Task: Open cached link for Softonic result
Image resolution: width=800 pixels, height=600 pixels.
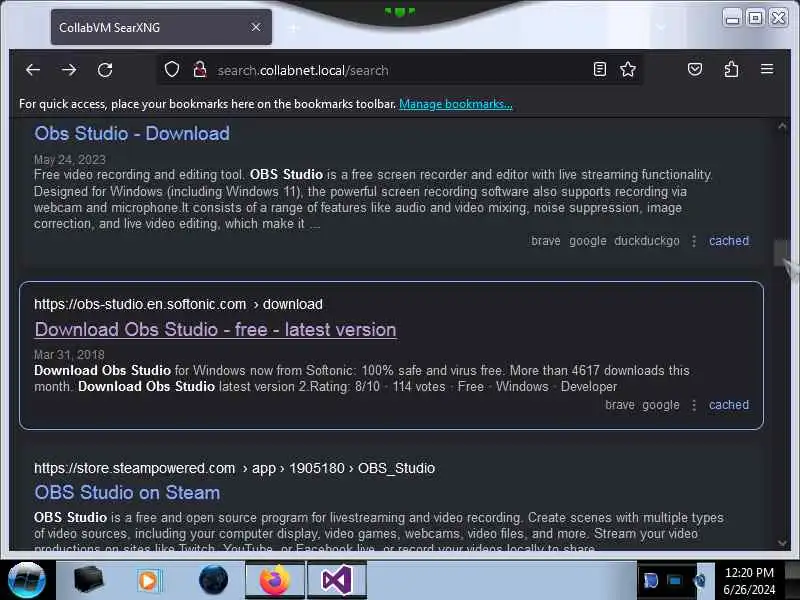Action: click(729, 405)
